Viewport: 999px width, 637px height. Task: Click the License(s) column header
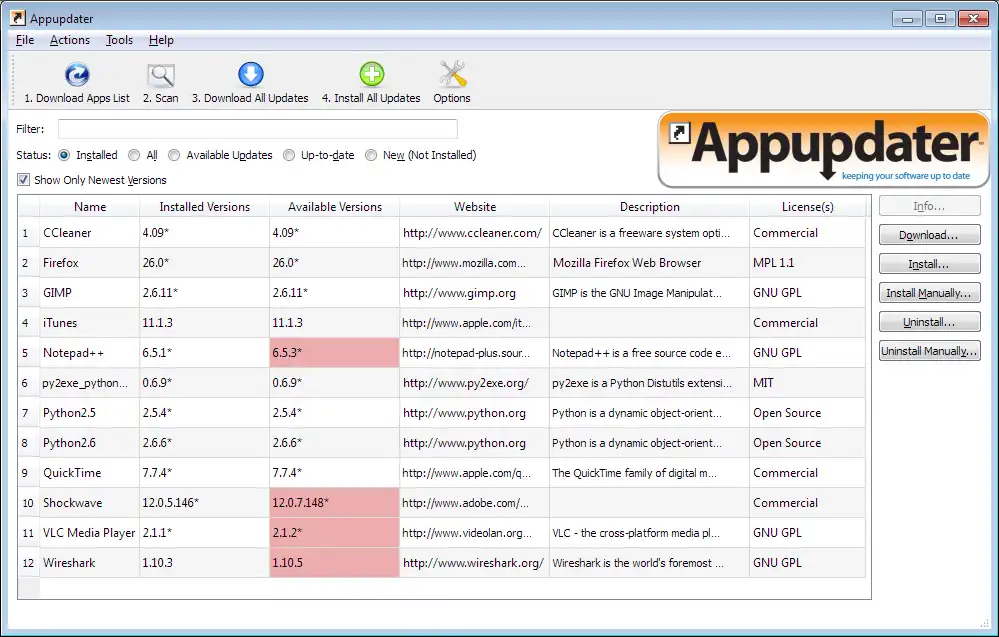807,207
